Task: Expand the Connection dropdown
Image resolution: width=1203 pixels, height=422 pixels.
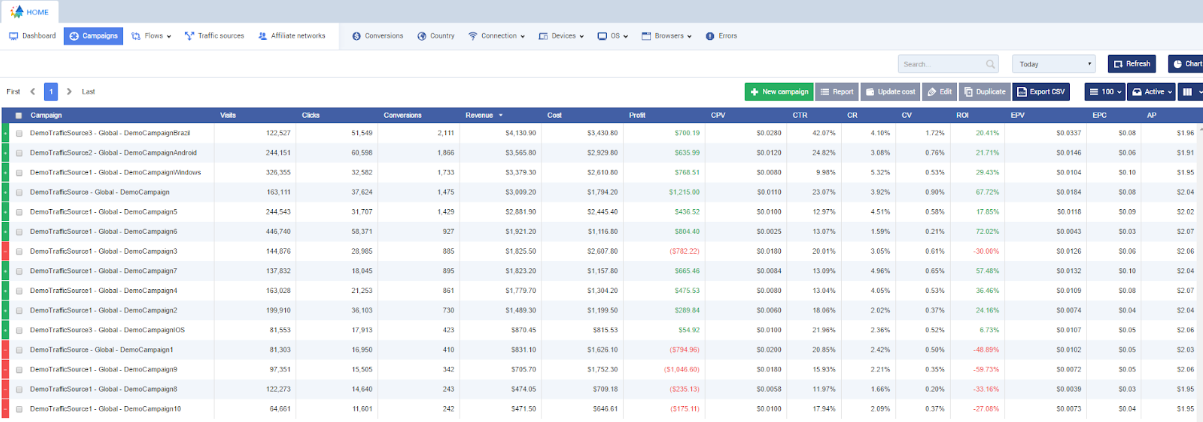Action: 496,36
